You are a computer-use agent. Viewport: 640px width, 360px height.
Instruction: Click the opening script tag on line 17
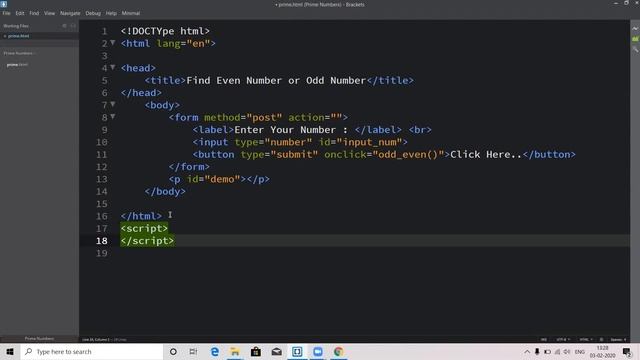(144, 228)
